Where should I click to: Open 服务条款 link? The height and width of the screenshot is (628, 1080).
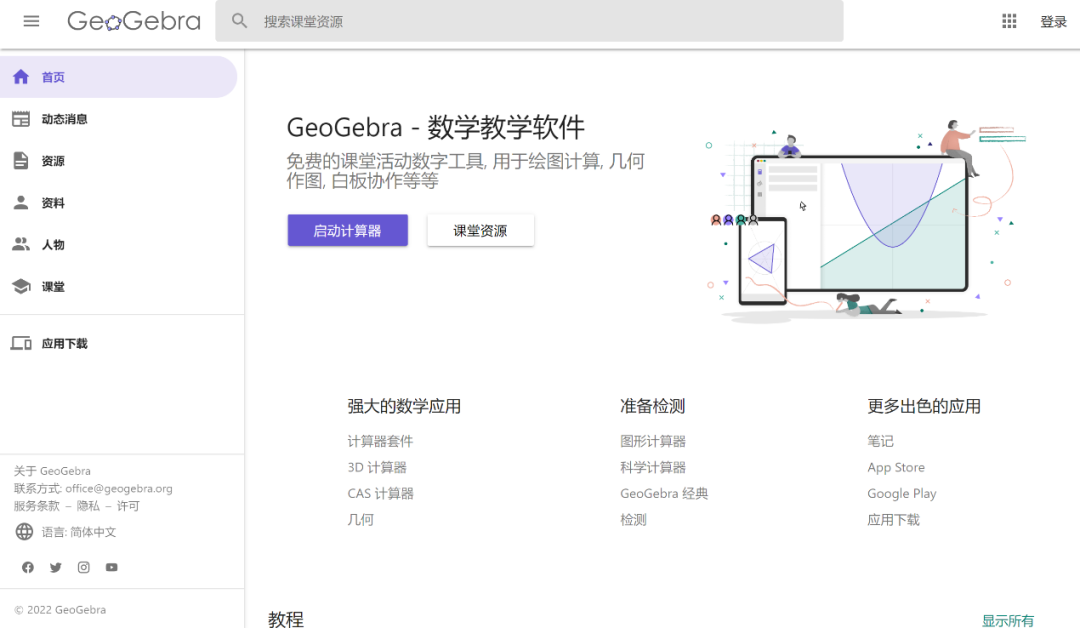[x=37, y=506]
